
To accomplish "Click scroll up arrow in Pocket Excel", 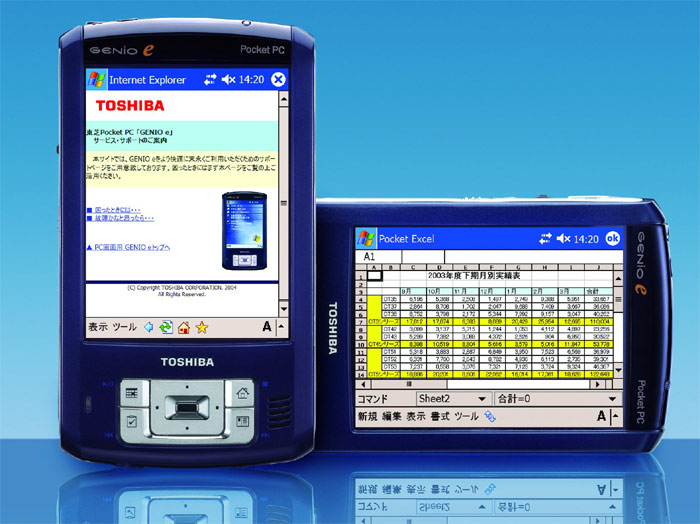I will tap(618, 279).
